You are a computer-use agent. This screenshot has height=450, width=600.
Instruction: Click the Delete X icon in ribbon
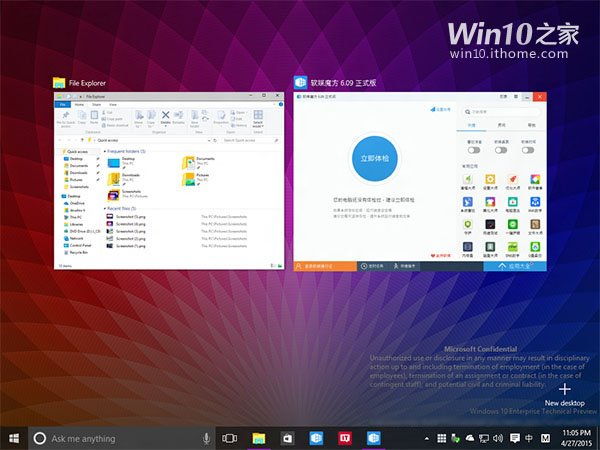point(165,115)
